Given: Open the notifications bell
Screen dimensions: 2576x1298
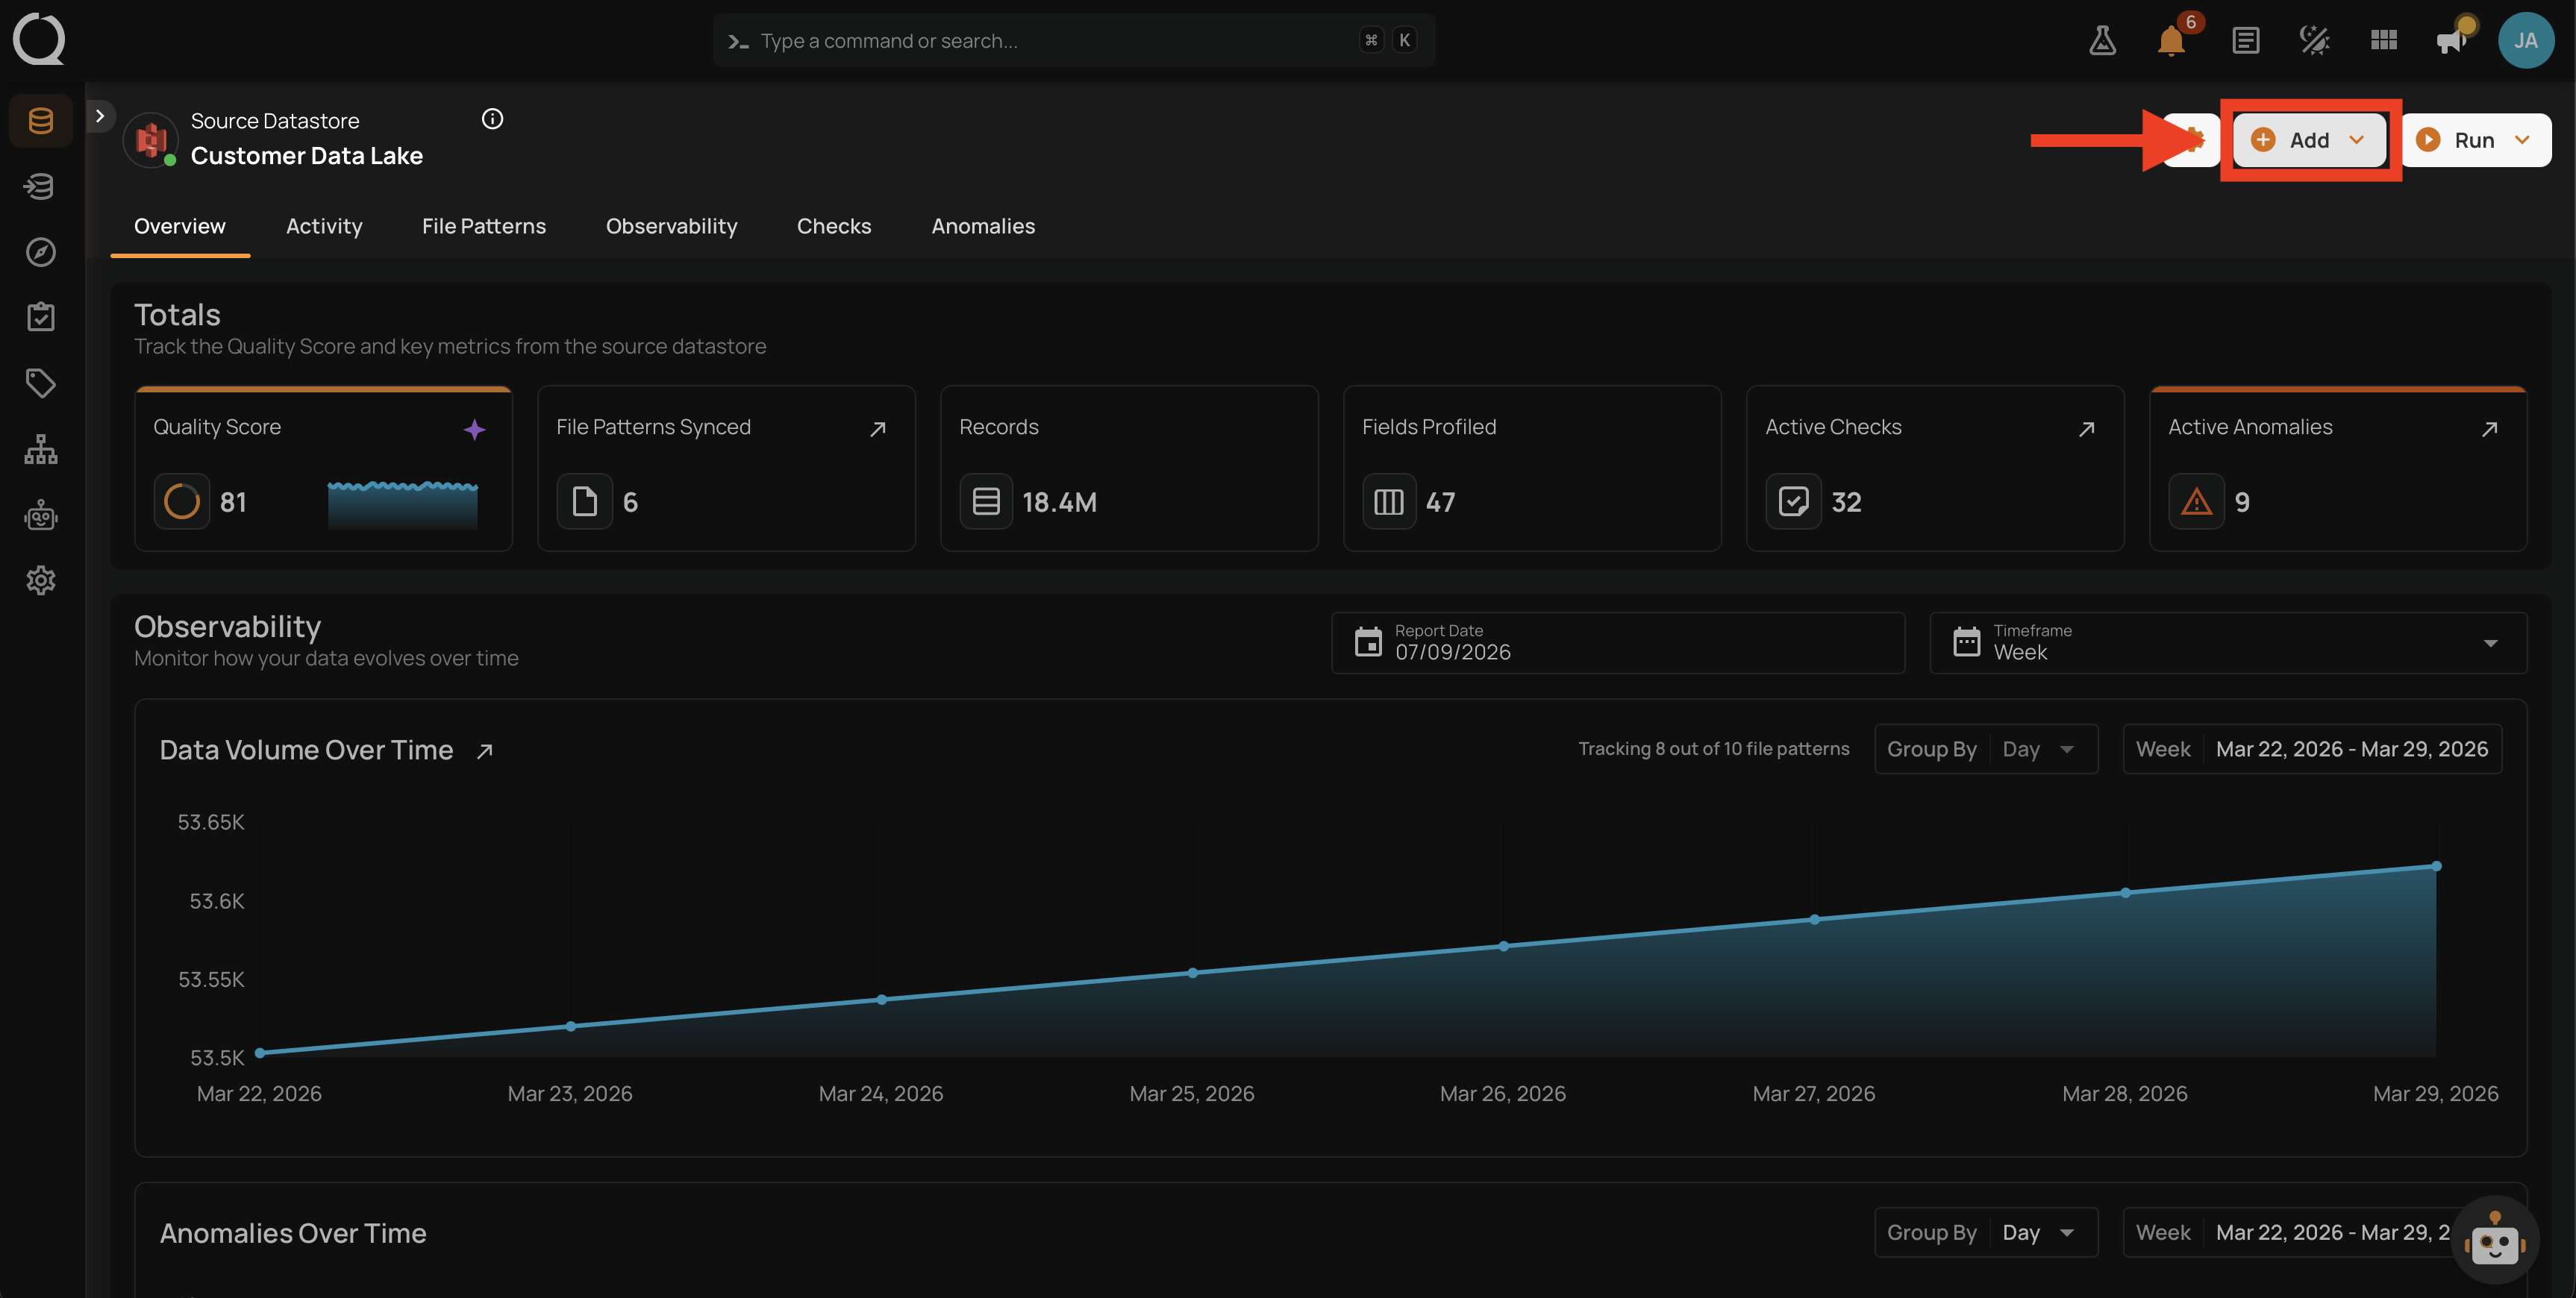Looking at the screenshot, I should [2171, 40].
